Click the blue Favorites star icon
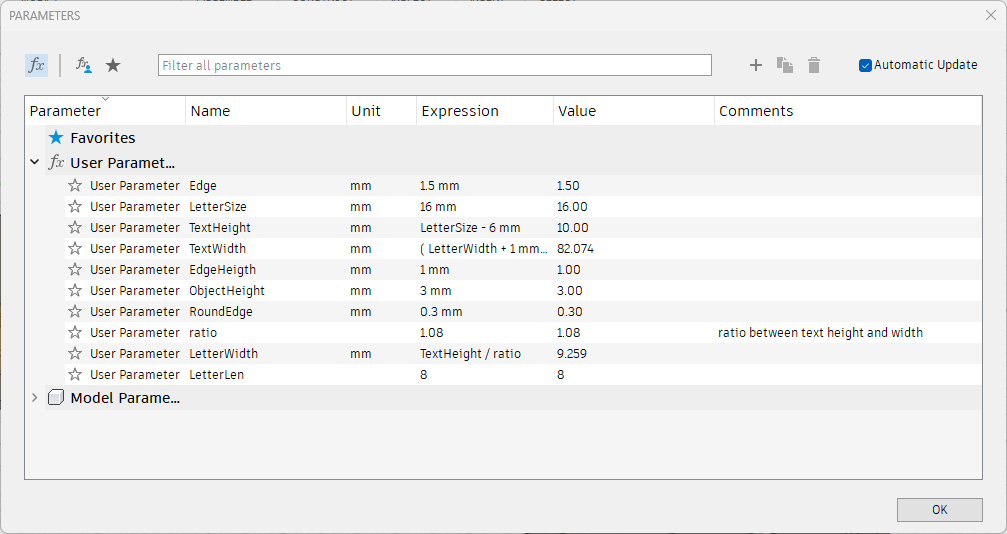Viewport: 1007px width, 534px height. coord(56,138)
